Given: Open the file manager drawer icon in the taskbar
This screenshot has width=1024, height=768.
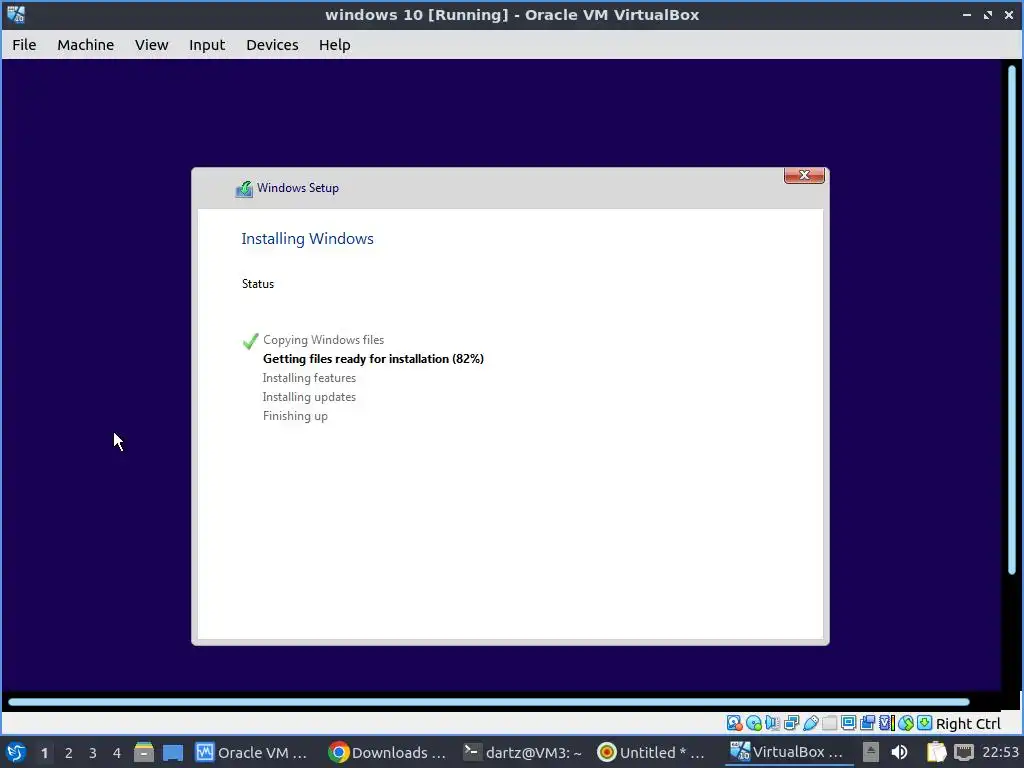Looking at the screenshot, I should coord(144,752).
